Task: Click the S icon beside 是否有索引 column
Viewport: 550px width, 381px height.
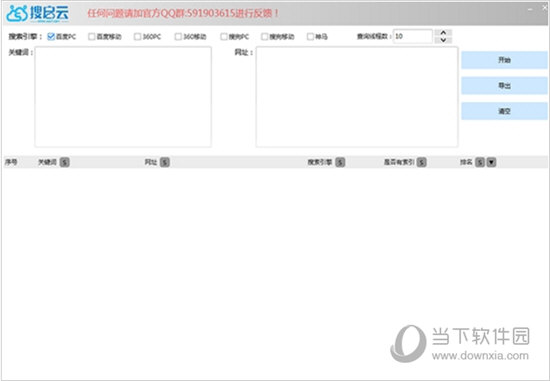Action: coord(422,162)
